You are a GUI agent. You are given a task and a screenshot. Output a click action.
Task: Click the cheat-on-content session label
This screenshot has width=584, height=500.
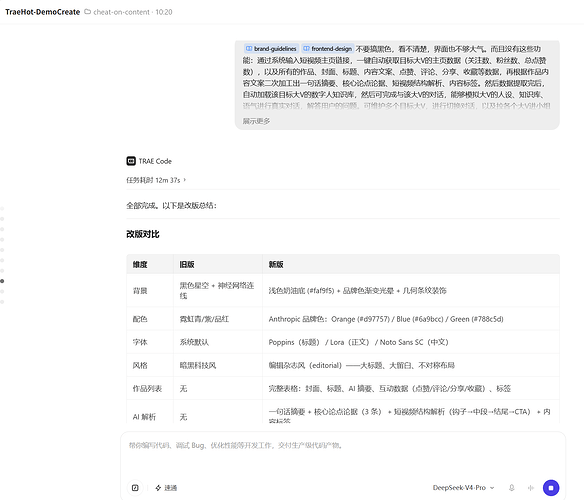tap(121, 12)
